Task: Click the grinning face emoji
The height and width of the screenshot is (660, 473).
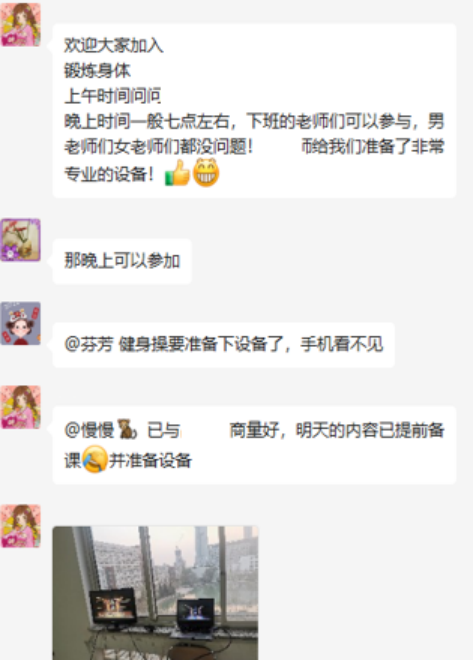Action: click(x=206, y=173)
